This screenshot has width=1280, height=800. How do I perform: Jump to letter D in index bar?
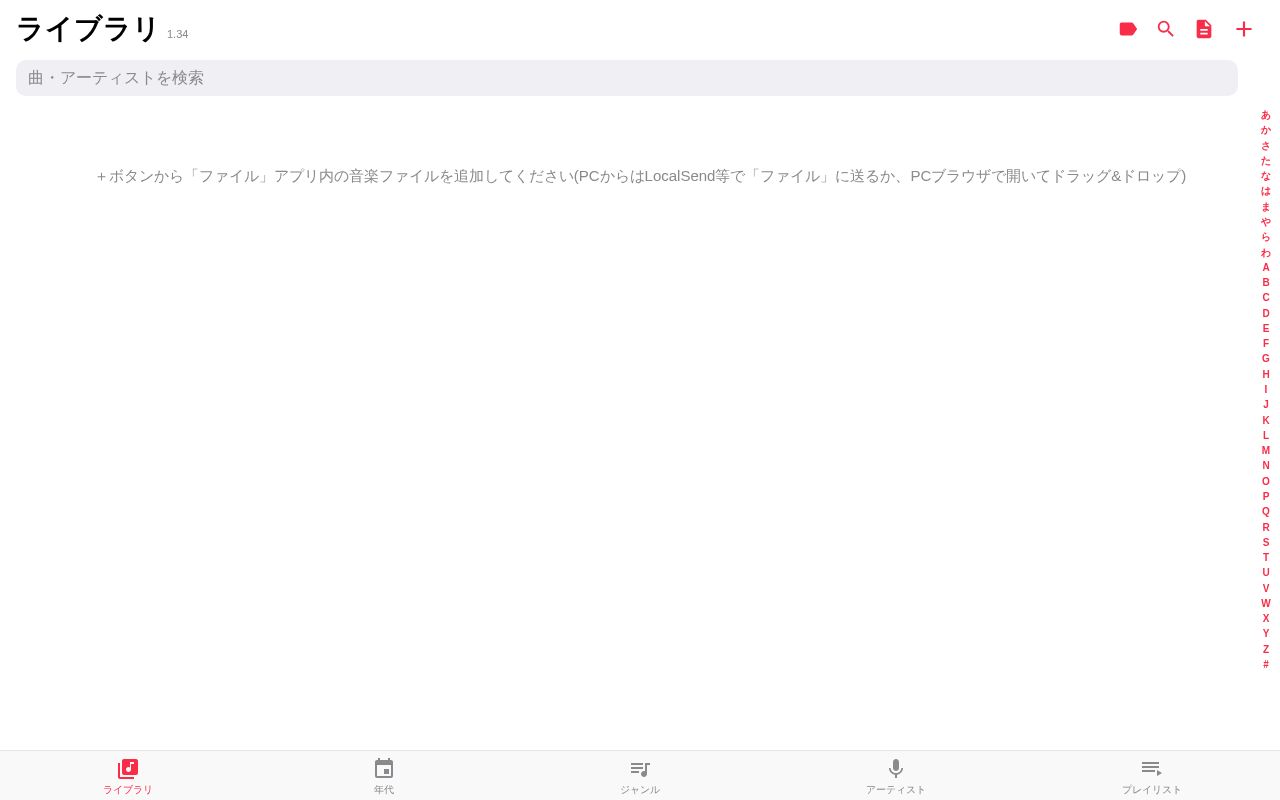point(1266,314)
